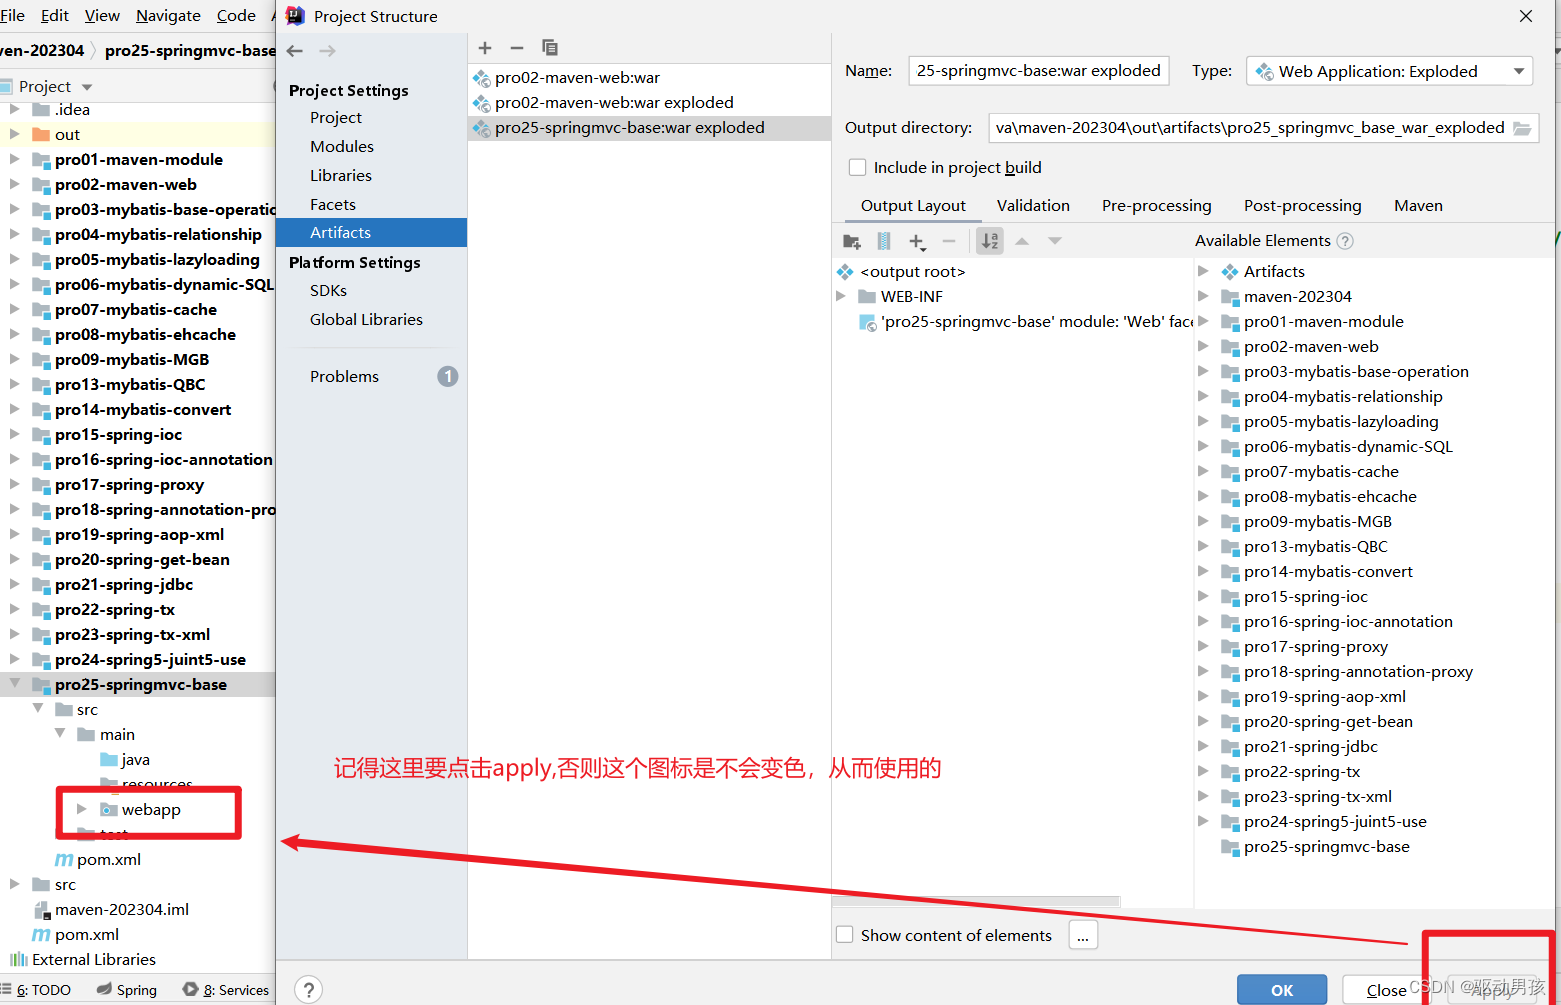The height and width of the screenshot is (1005, 1561).
Task: Open Facets settings
Action: pos(333,204)
